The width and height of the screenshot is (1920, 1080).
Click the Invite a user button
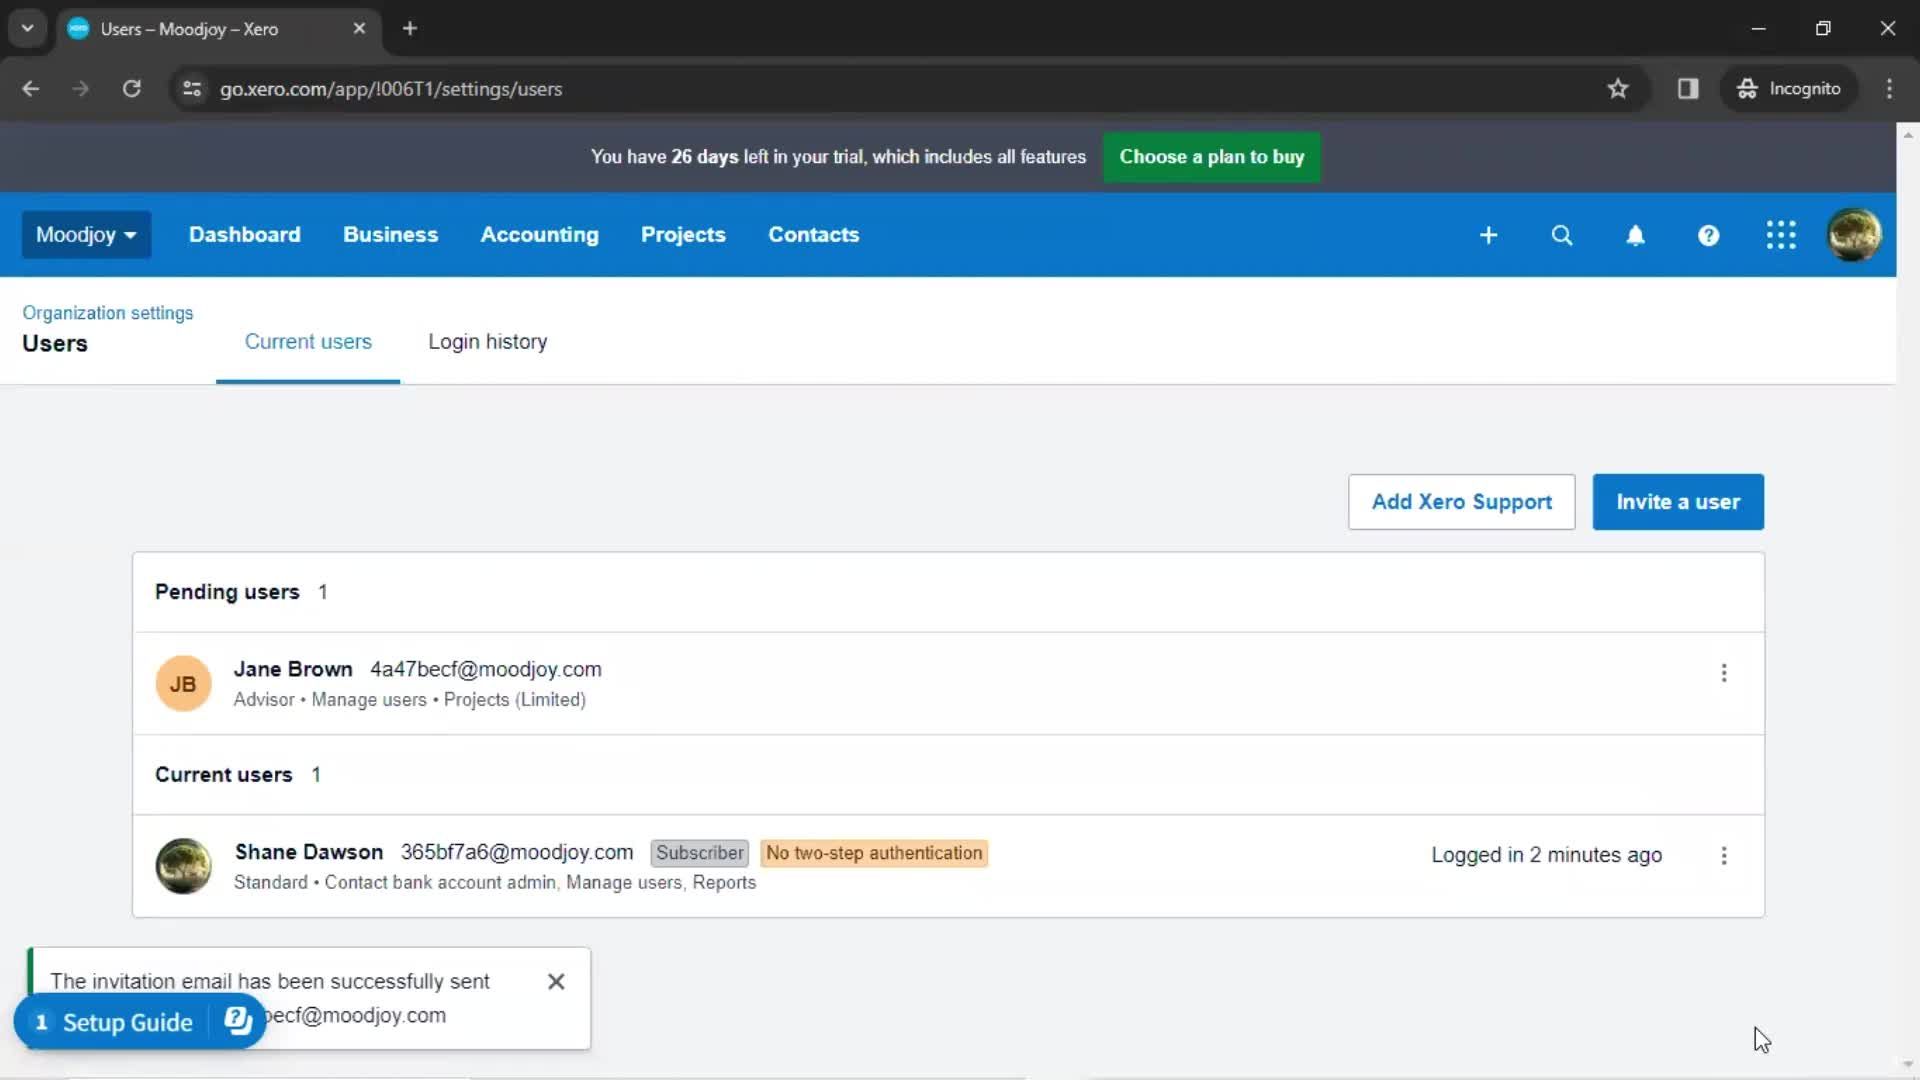1678,502
